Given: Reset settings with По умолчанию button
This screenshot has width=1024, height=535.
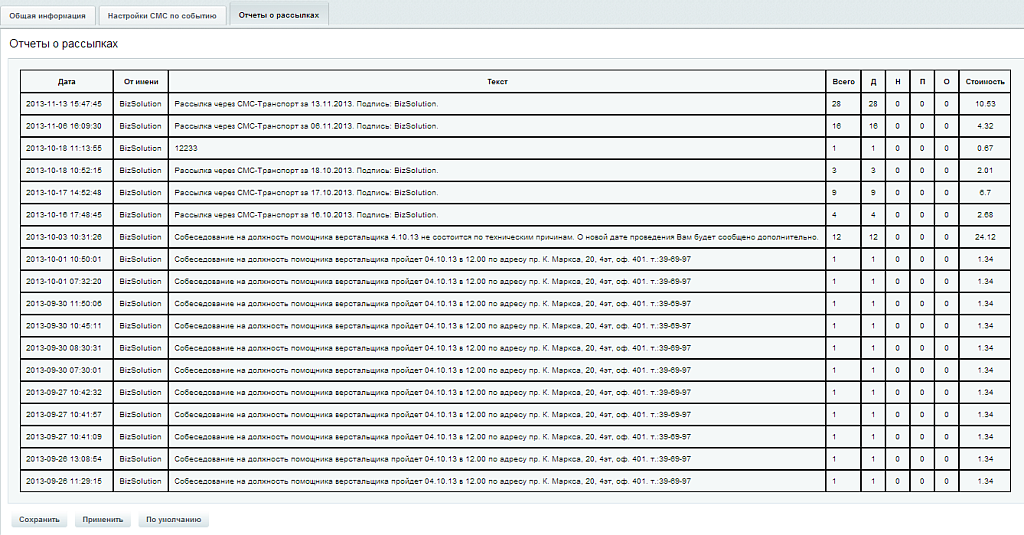Looking at the screenshot, I should pyautogui.click(x=173, y=520).
